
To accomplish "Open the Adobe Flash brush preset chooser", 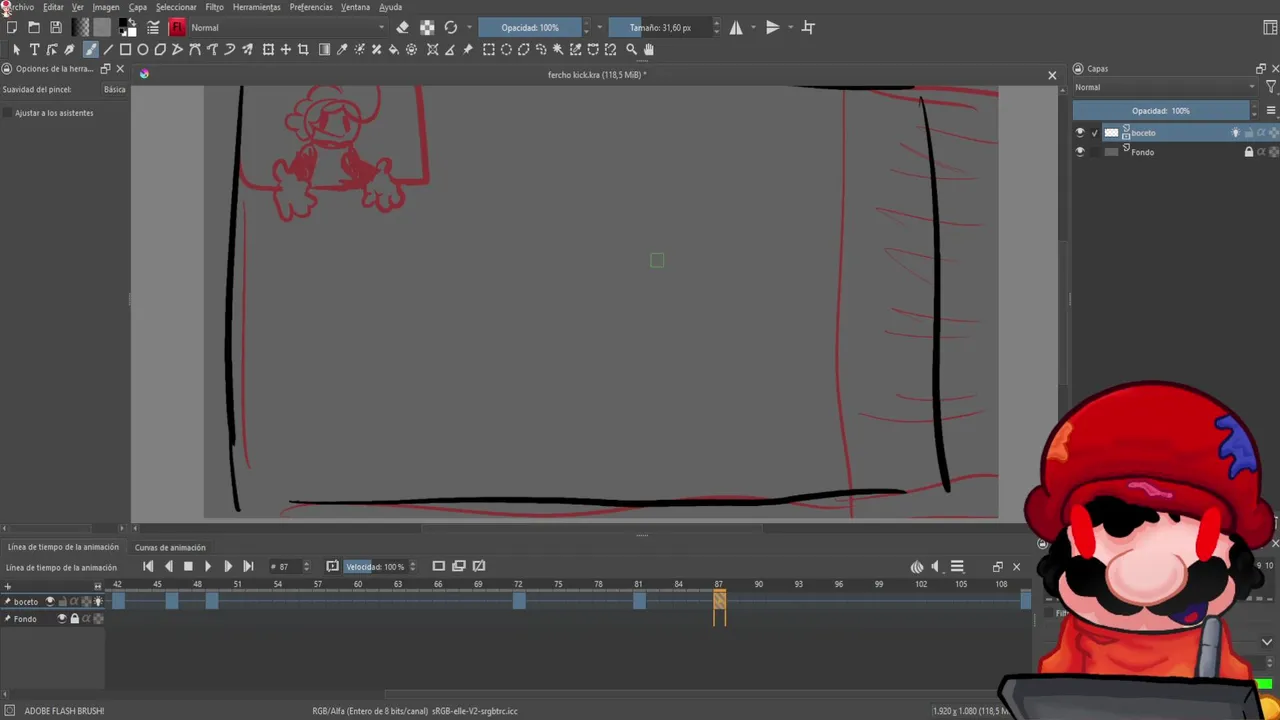I will (x=178, y=27).
